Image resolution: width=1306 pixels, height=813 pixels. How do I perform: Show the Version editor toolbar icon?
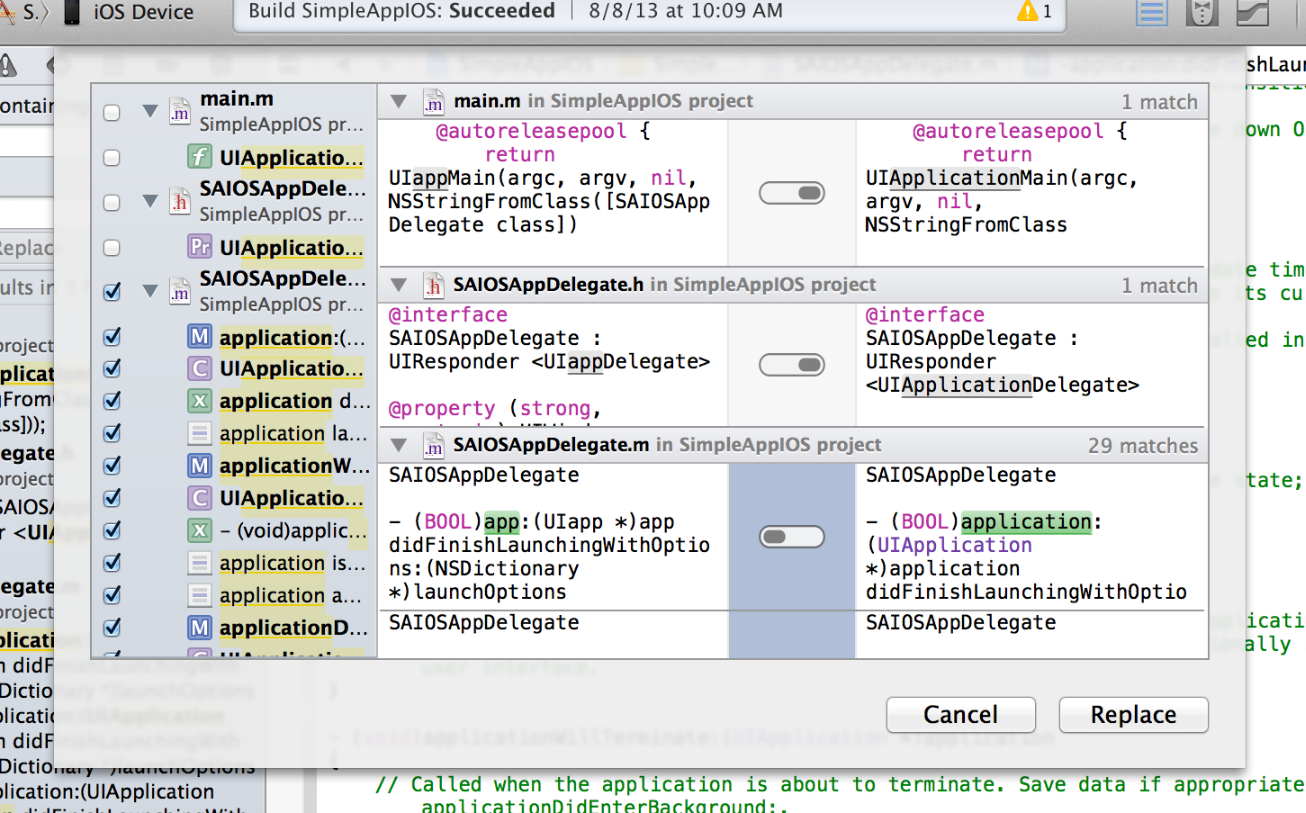1252,13
